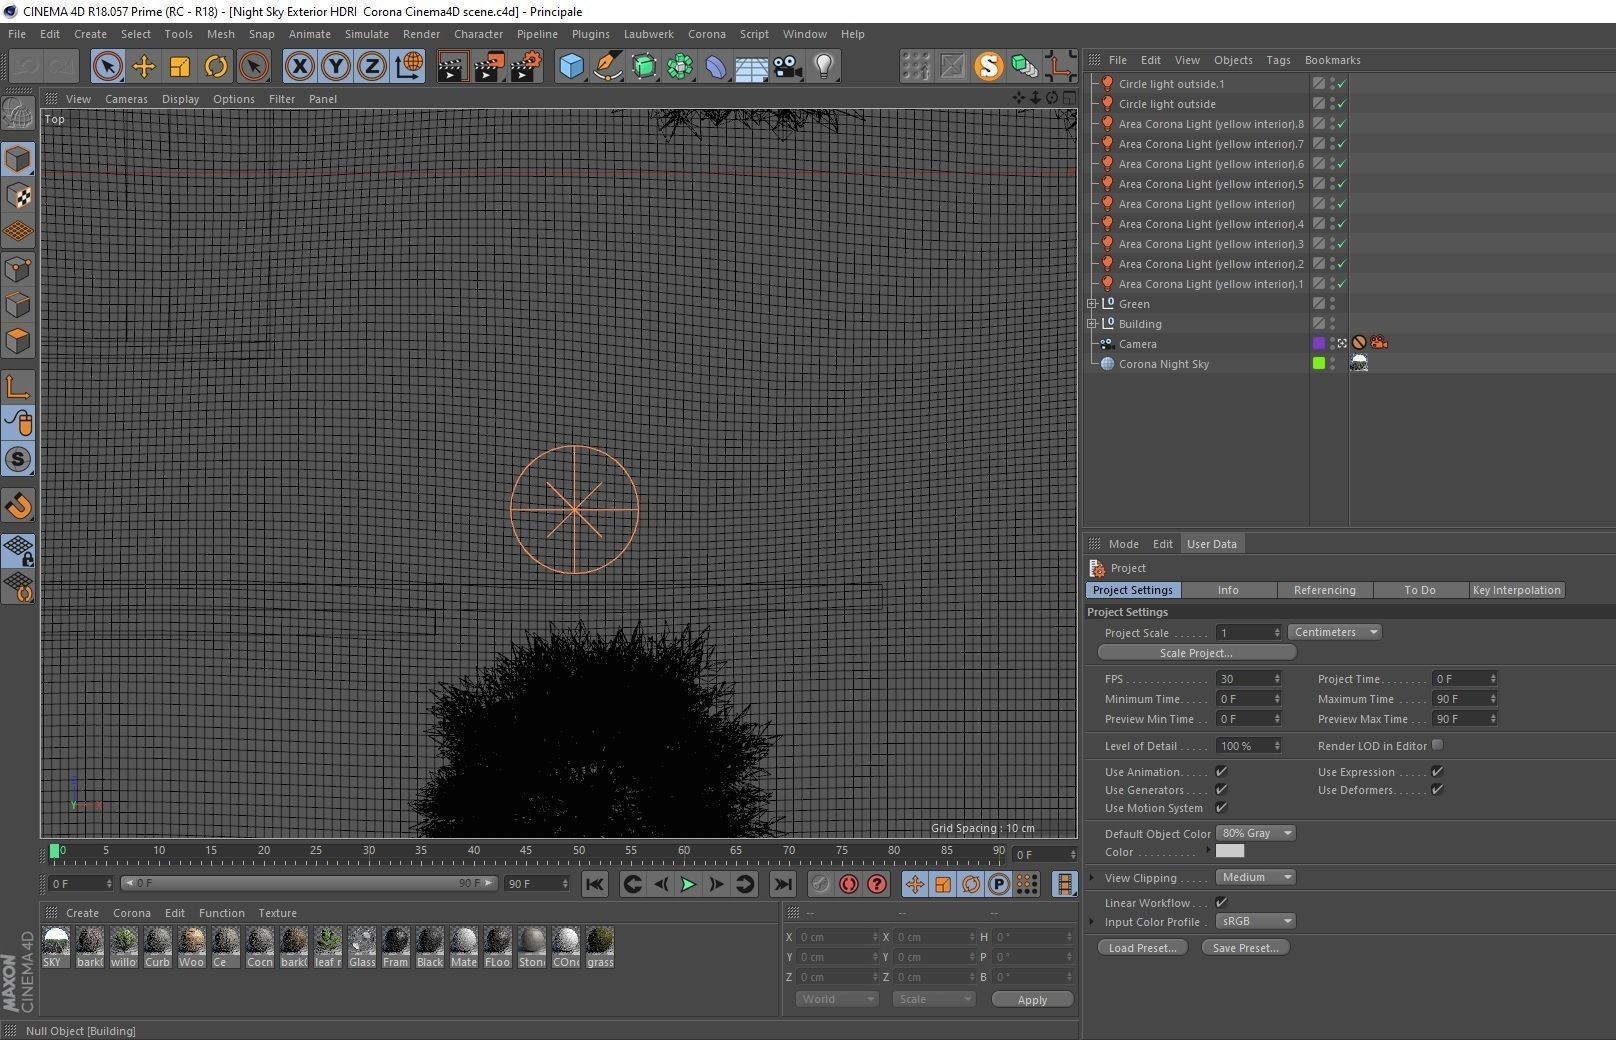Click the green layer color of Corona Night Sky
Screen dimensions: 1616x1040
1318,364
